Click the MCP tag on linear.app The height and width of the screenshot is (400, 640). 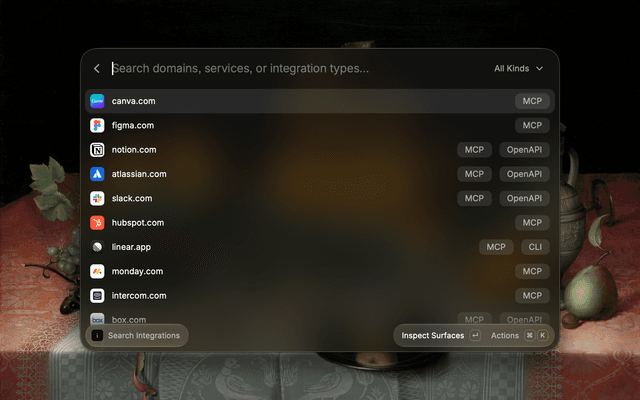[x=496, y=247]
